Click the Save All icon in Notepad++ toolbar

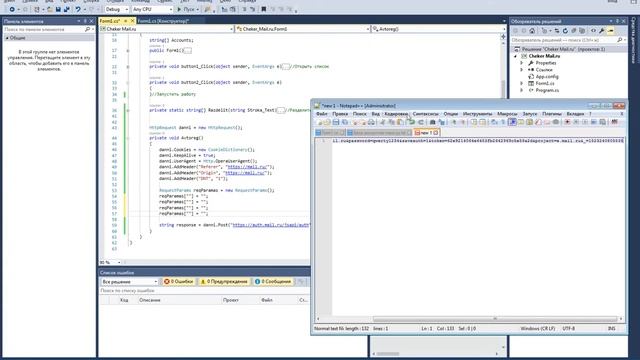[x=345, y=122]
